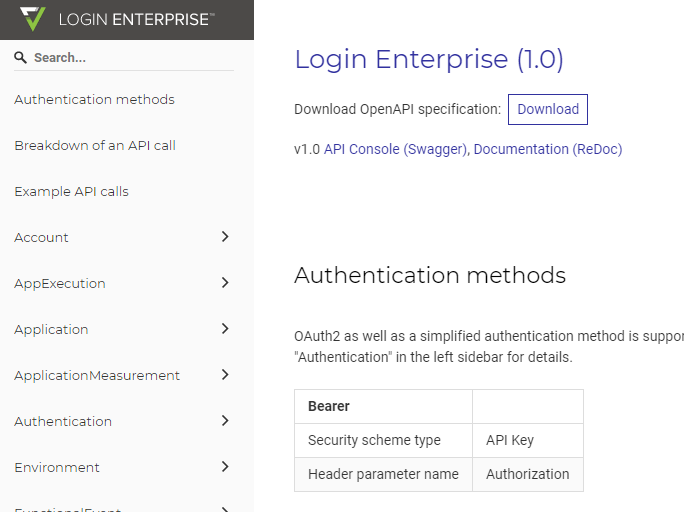Expand the Environment chevron

225,467
